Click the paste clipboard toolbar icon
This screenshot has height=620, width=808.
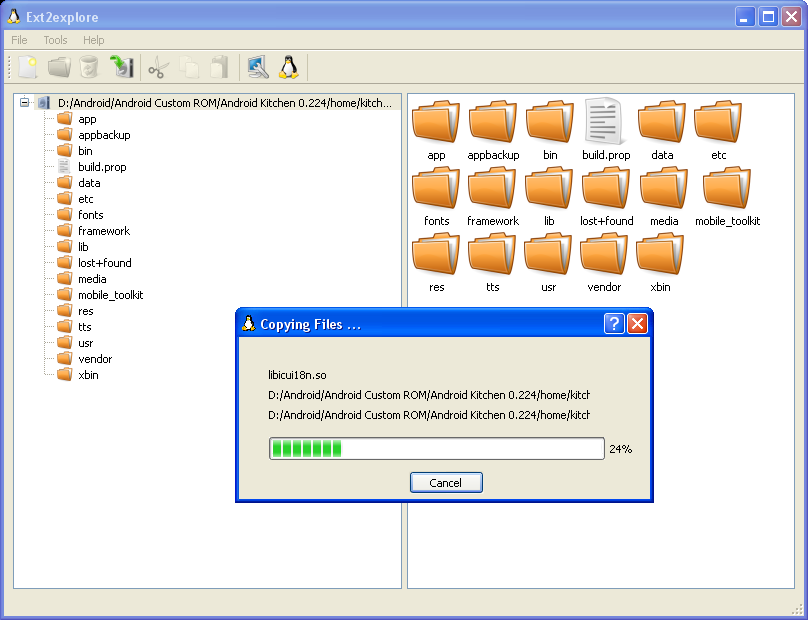220,67
